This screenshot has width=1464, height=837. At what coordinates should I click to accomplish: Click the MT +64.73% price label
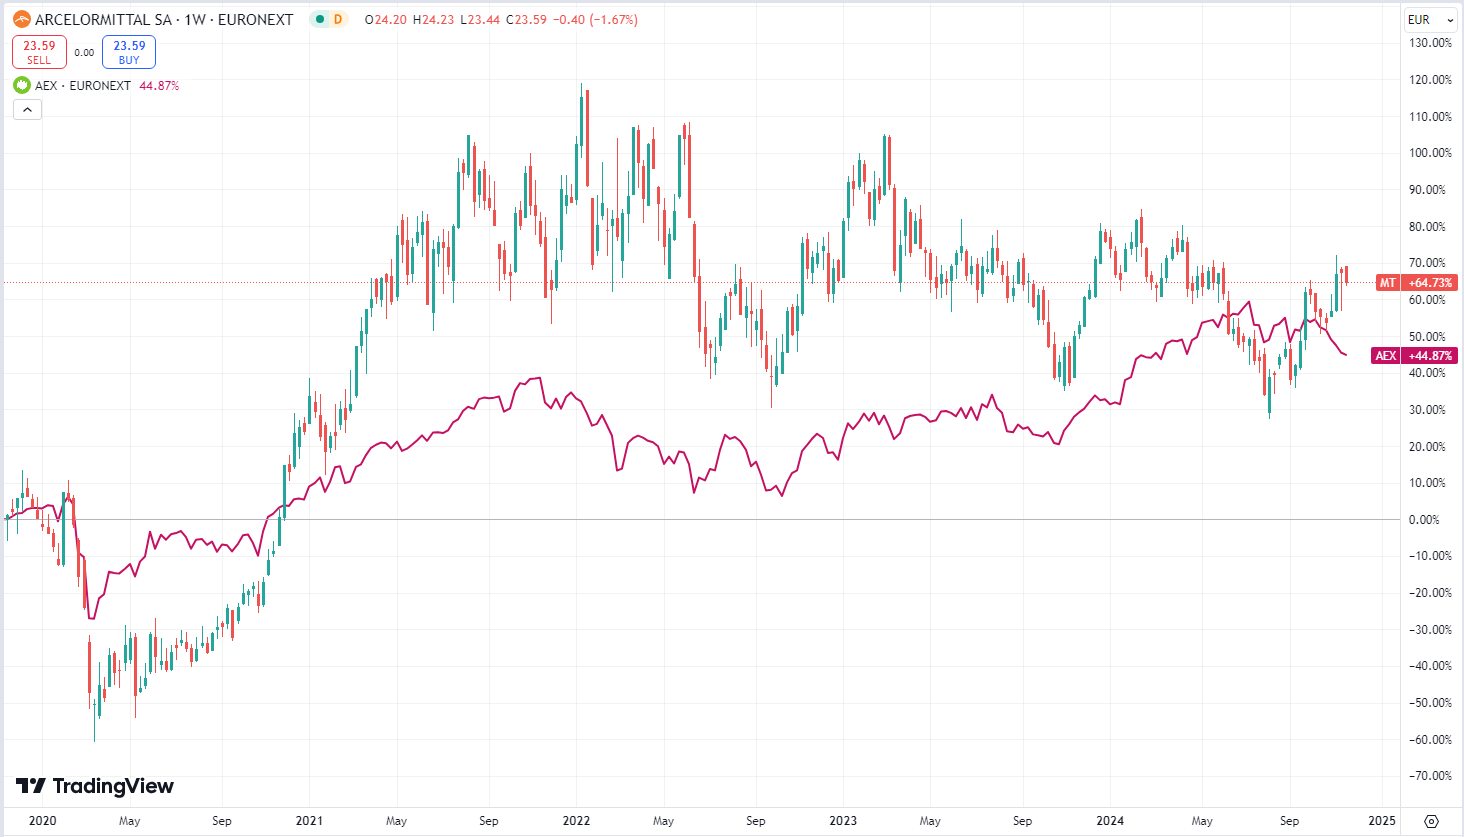coord(1416,283)
